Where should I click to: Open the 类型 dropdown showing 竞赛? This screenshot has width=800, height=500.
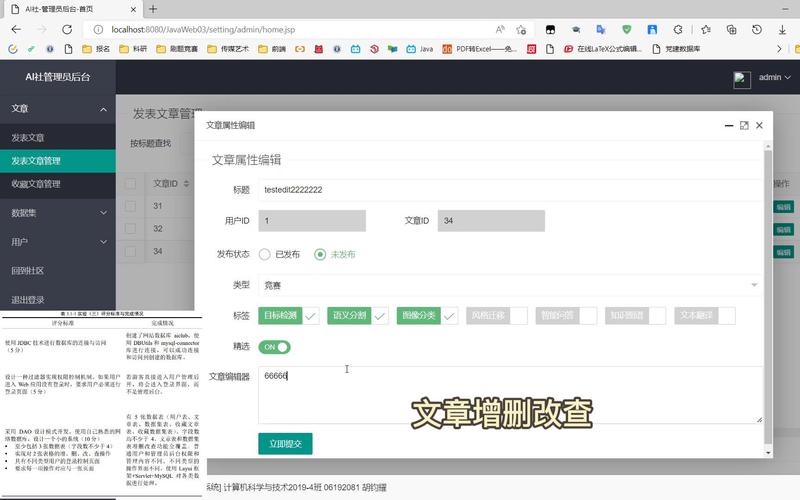tap(510, 285)
